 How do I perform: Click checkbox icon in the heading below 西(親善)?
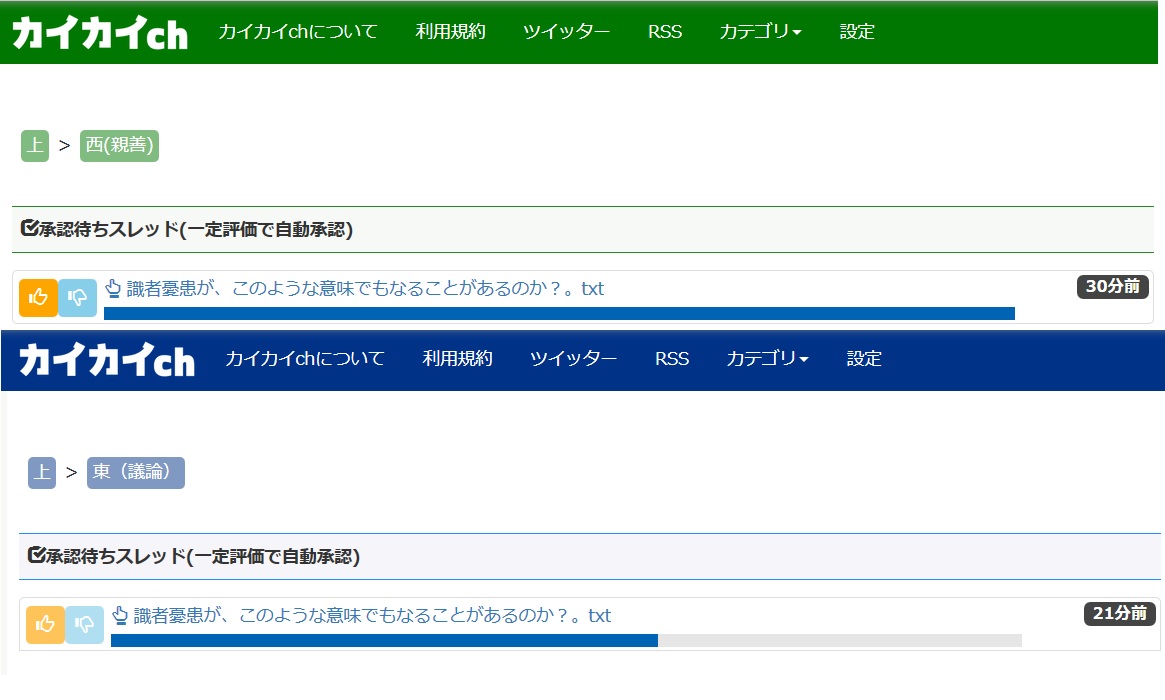29,230
